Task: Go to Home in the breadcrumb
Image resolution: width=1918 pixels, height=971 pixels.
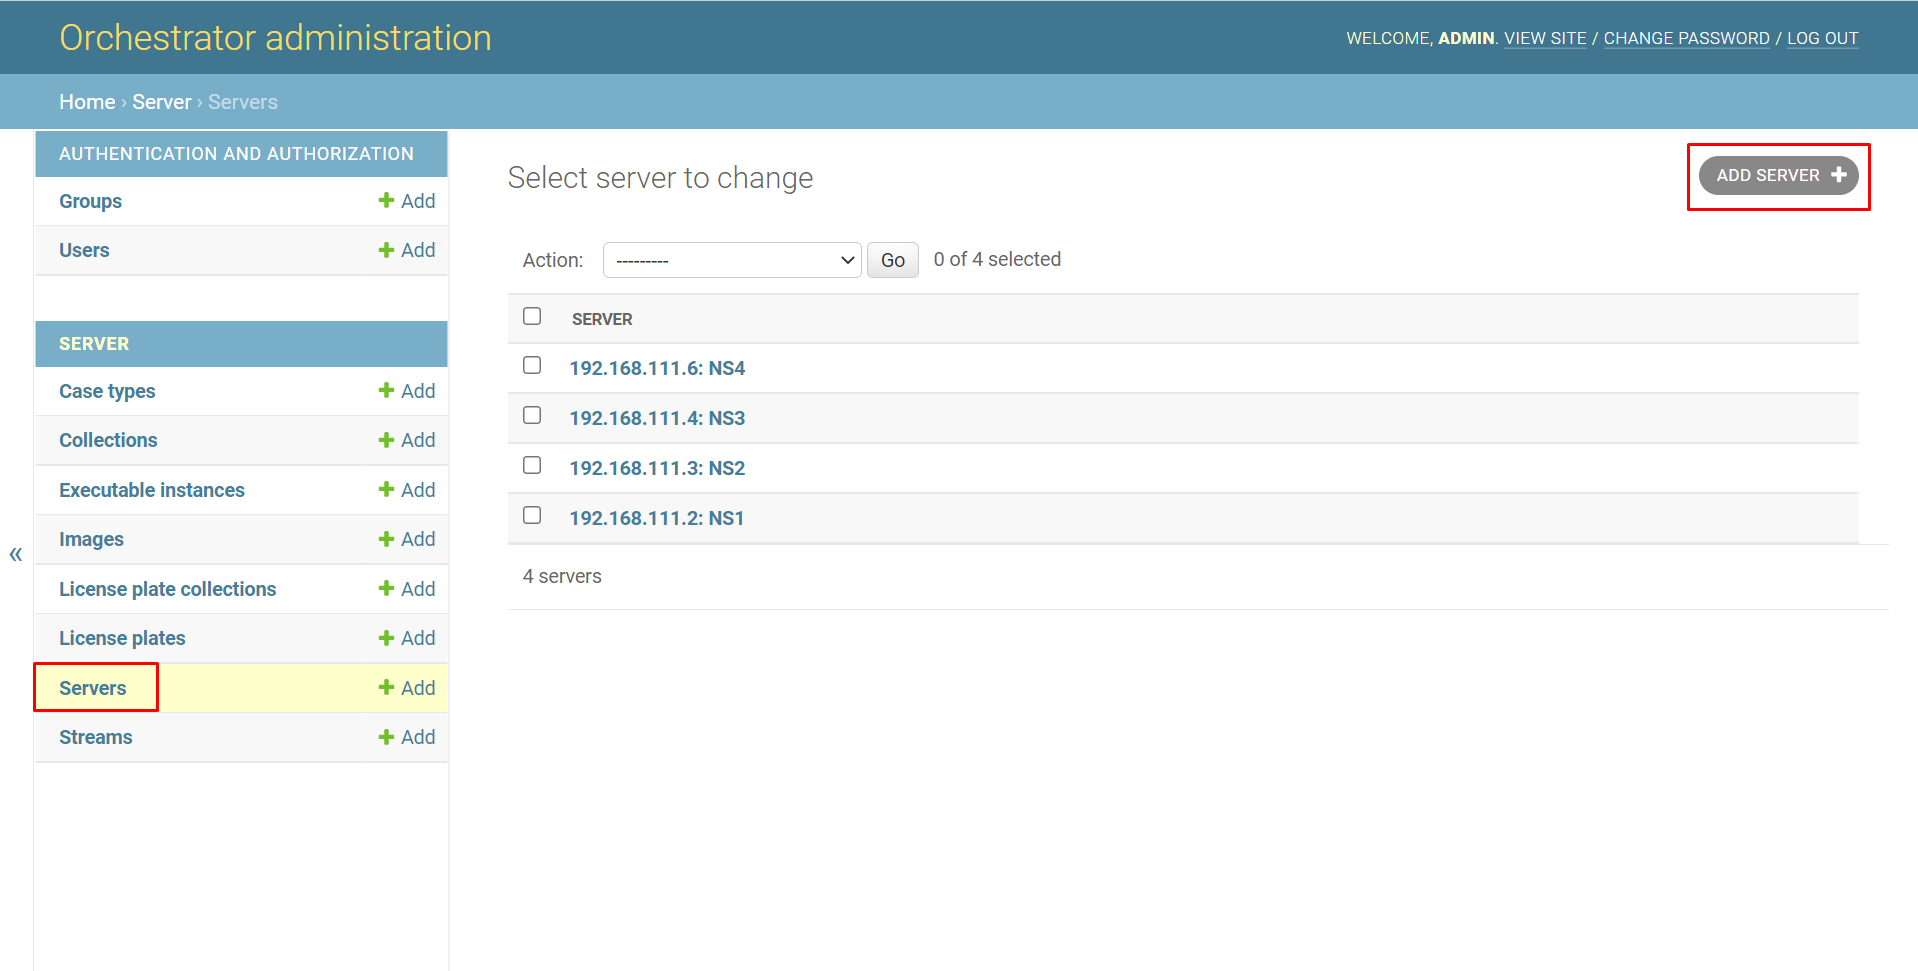Action: pos(87,102)
